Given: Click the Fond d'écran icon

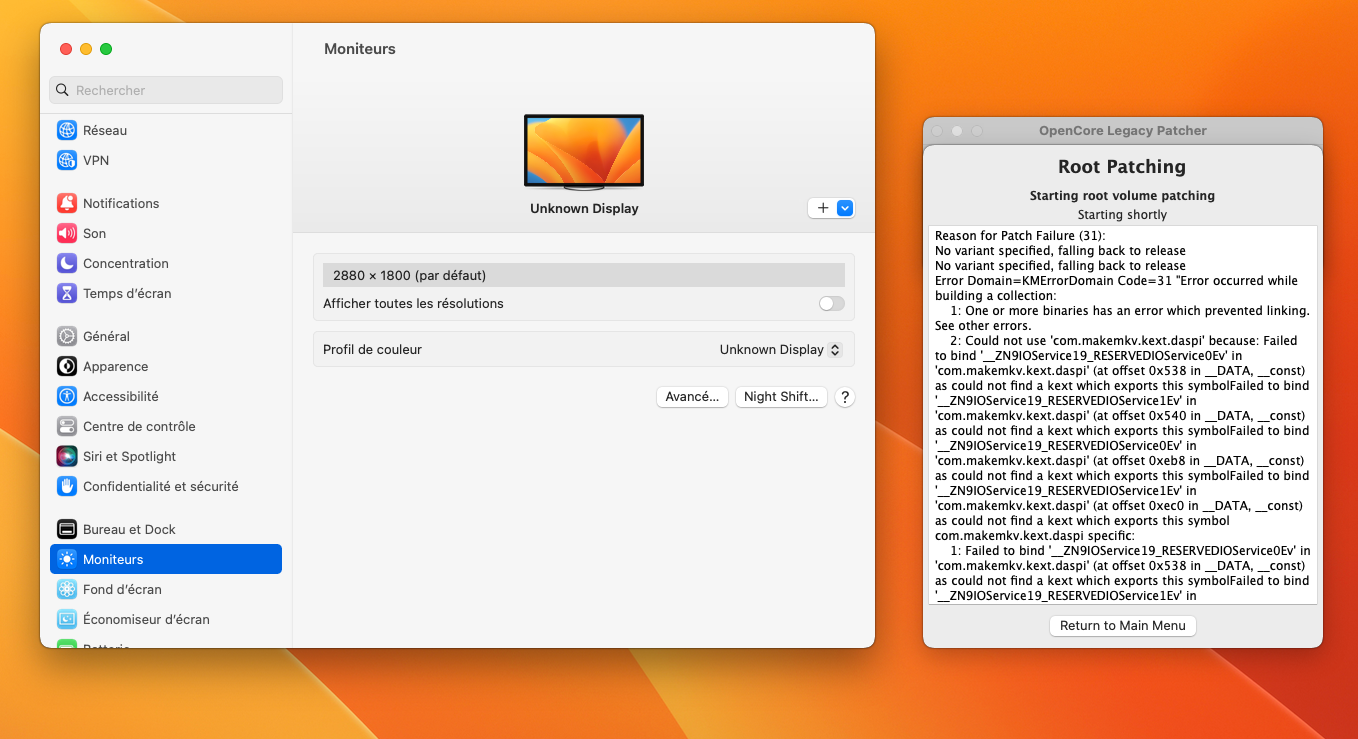Looking at the screenshot, I should click(x=67, y=589).
